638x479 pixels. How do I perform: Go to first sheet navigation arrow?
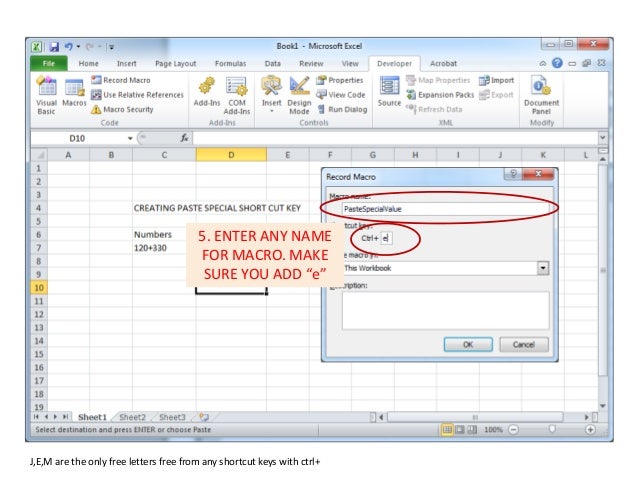[x=36, y=417]
